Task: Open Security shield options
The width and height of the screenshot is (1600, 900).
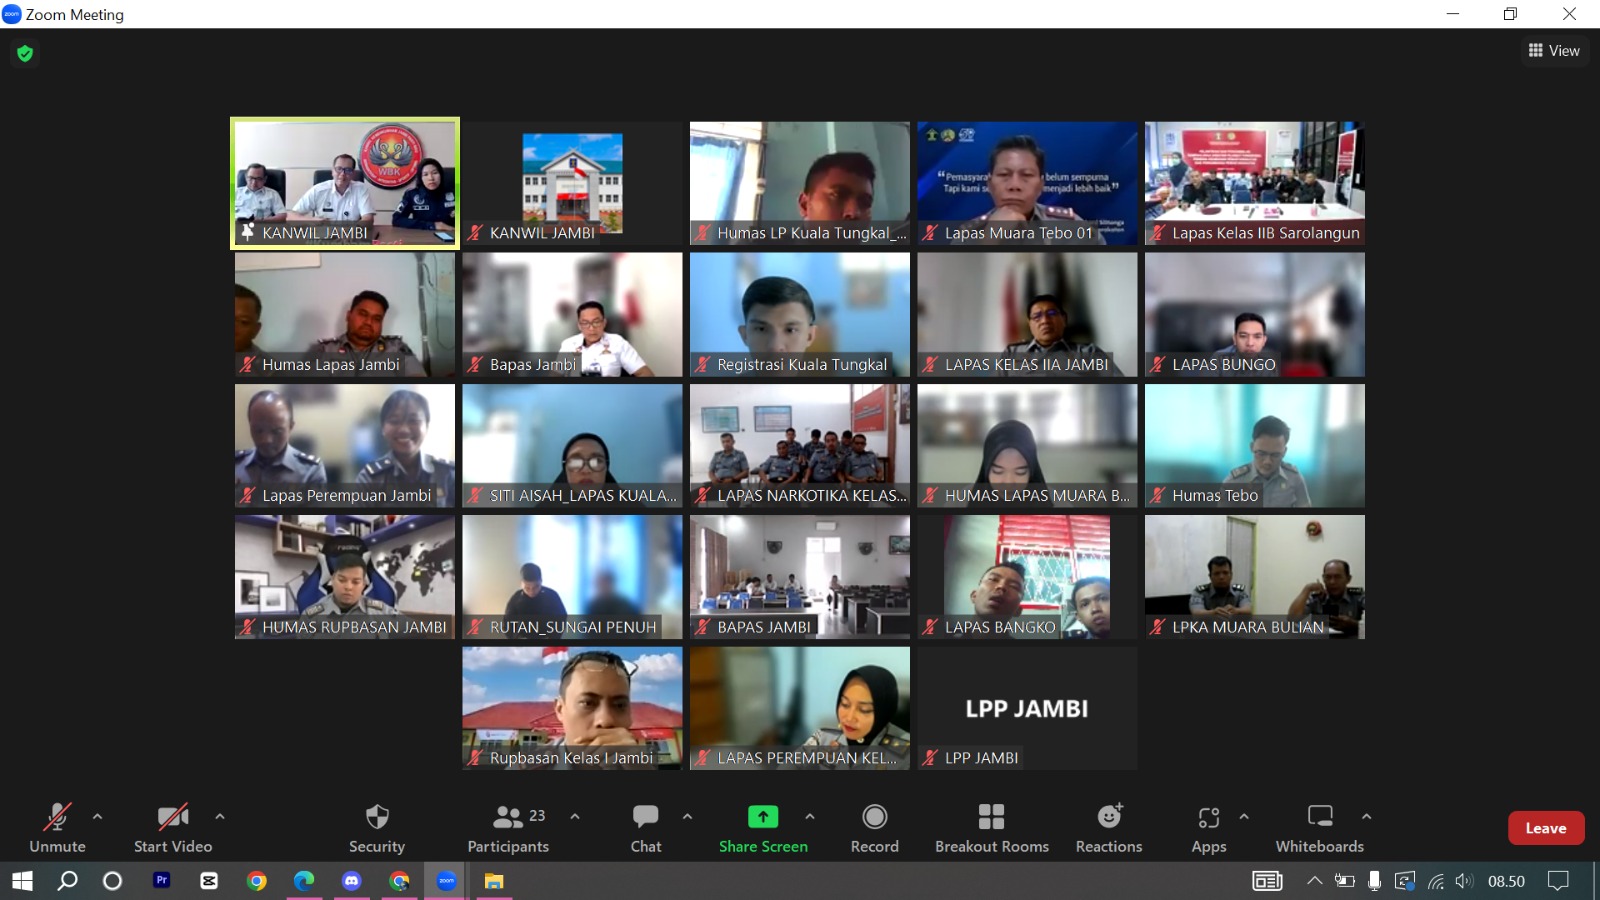Action: [377, 828]
